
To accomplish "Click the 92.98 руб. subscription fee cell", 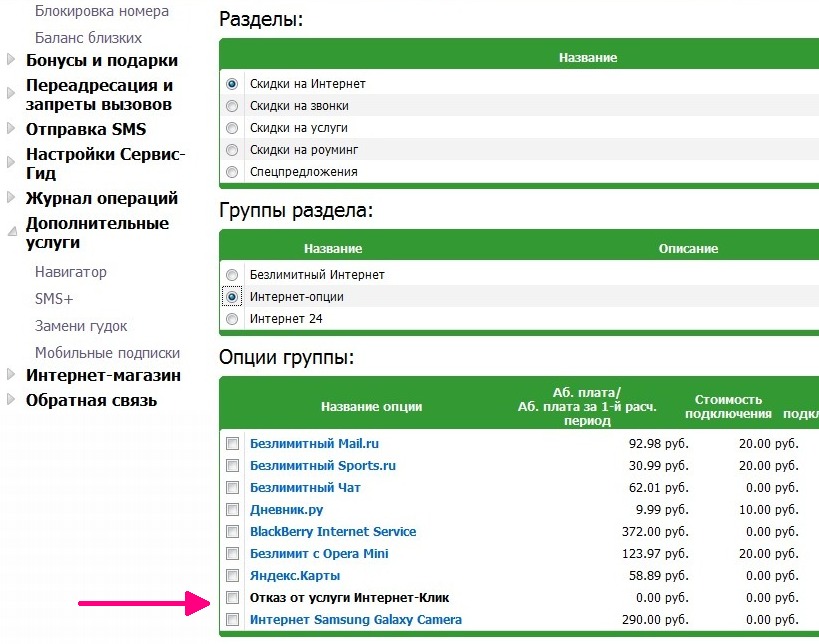I will tap(659, 444).
